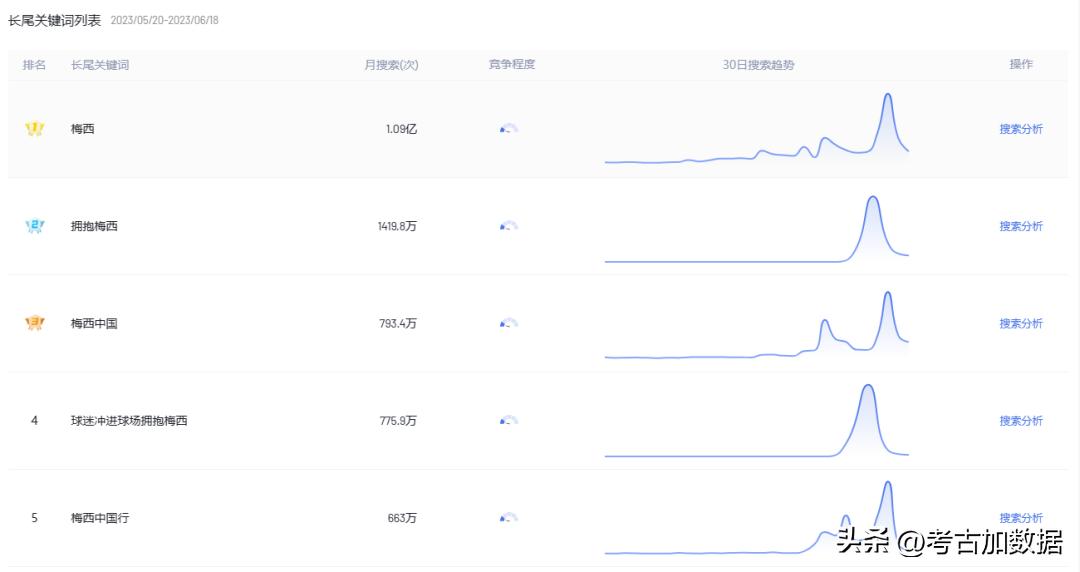Click the 30日搜索趋势 column header
Screen dimensions: 1080x572
tap(758, 65)
